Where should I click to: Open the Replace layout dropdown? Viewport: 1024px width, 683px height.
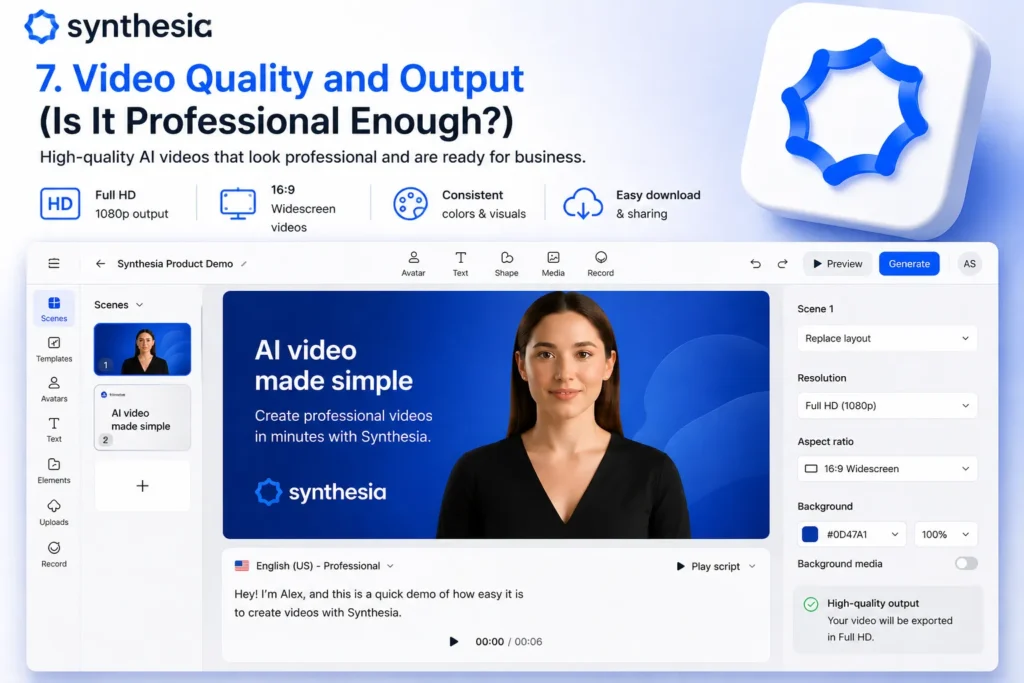pos(887,338)
